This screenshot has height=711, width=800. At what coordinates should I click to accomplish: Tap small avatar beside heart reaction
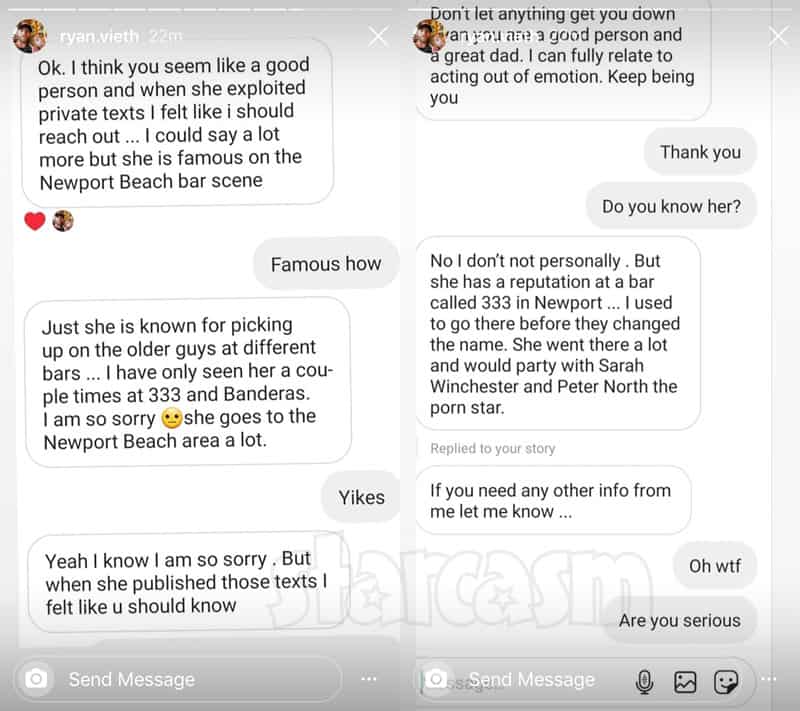63,221
